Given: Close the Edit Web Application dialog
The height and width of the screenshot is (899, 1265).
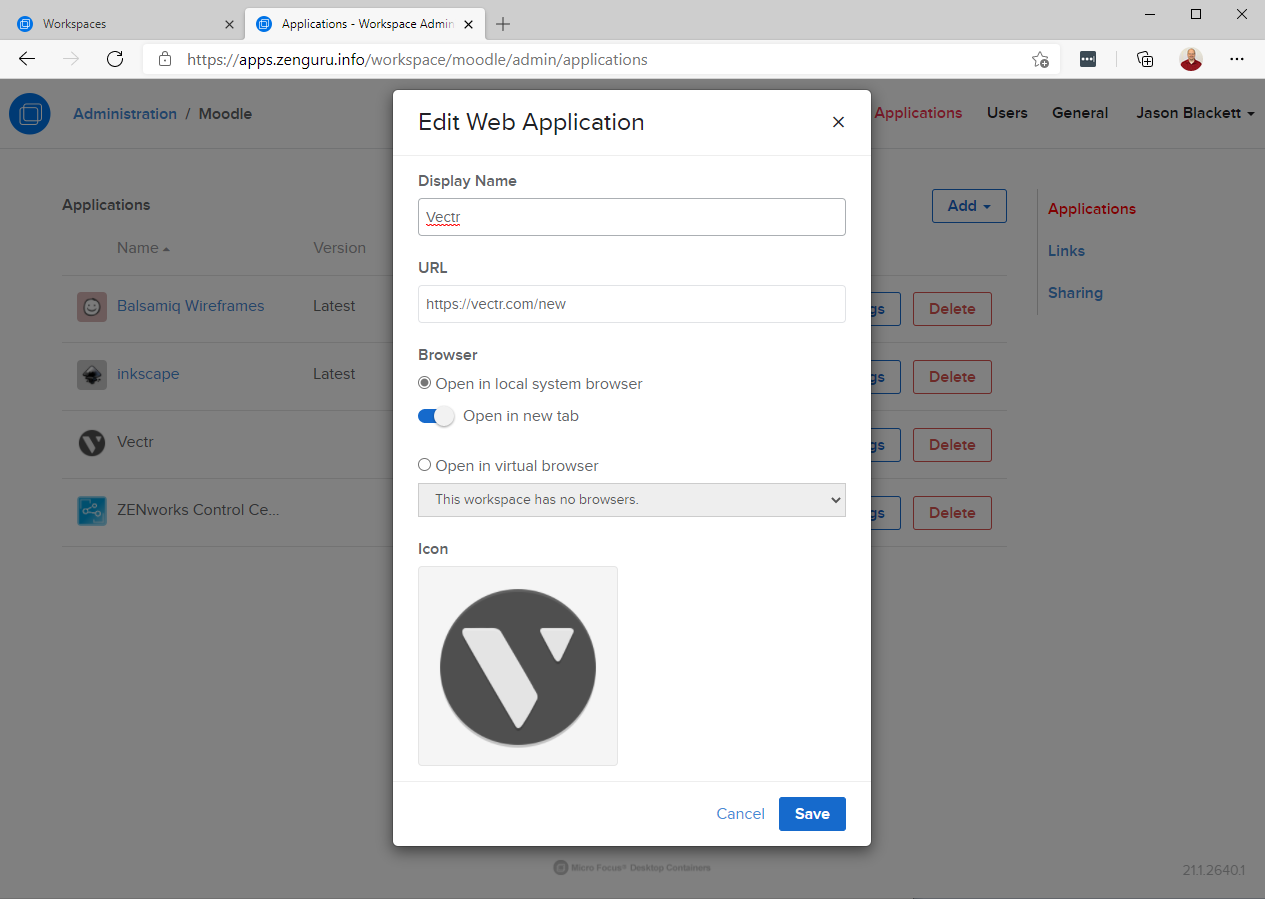Looking at the screenshot, I should tap(838, 122).
